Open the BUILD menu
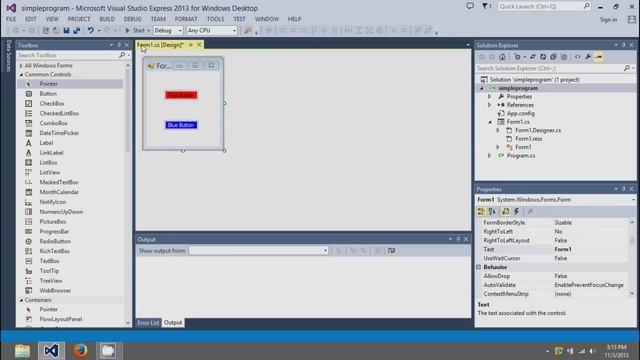 coord(107,19)
